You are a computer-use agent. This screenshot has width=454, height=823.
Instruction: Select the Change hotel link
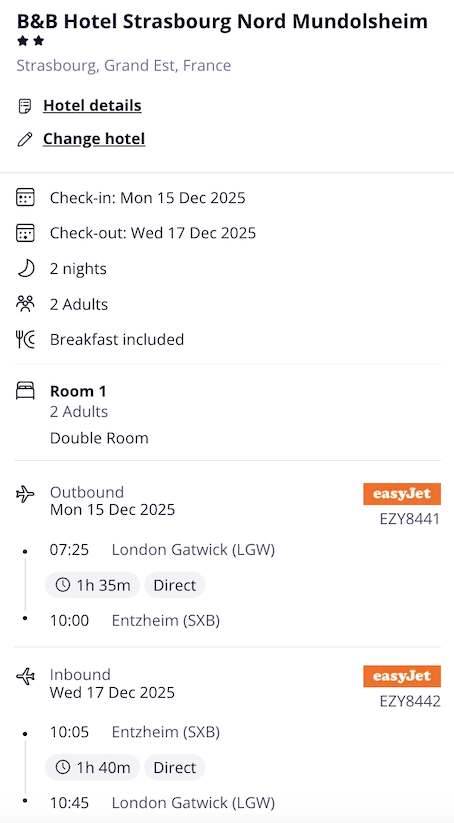(x=94, y=139)
